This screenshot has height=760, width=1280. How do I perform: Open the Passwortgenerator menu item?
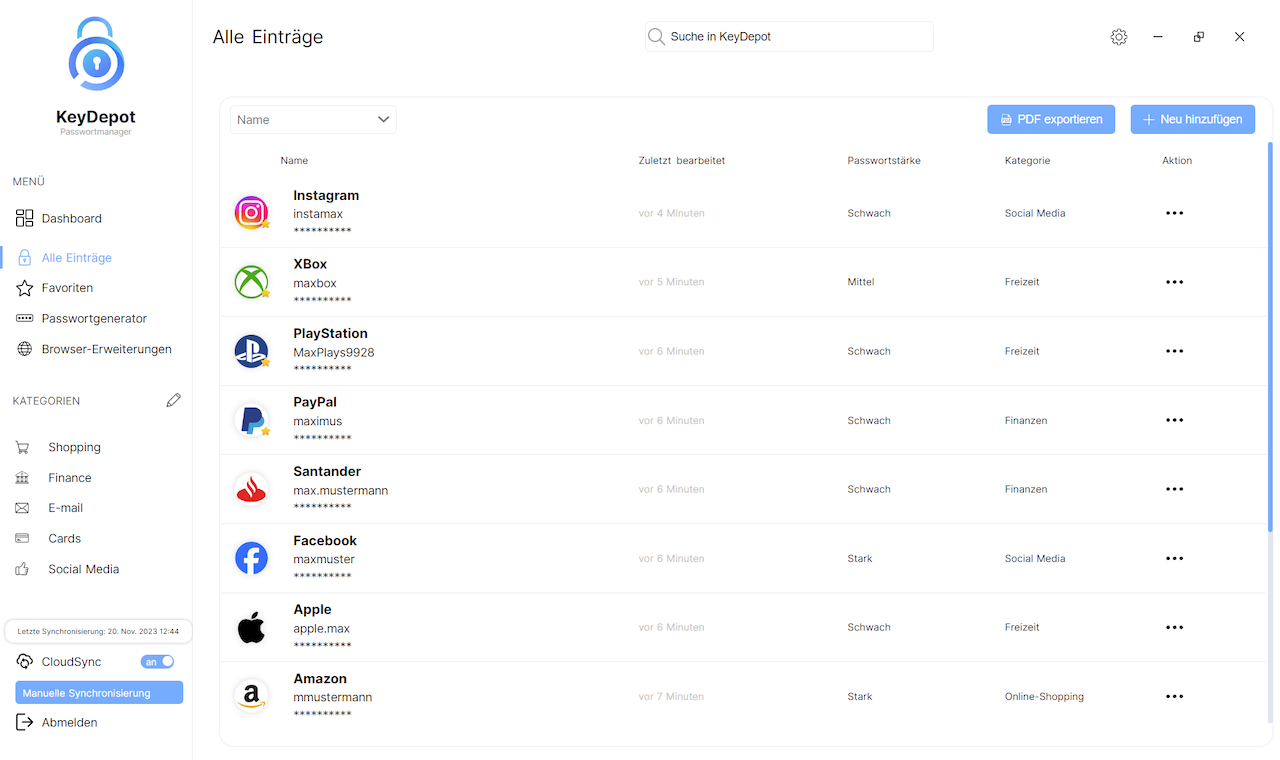94,319
